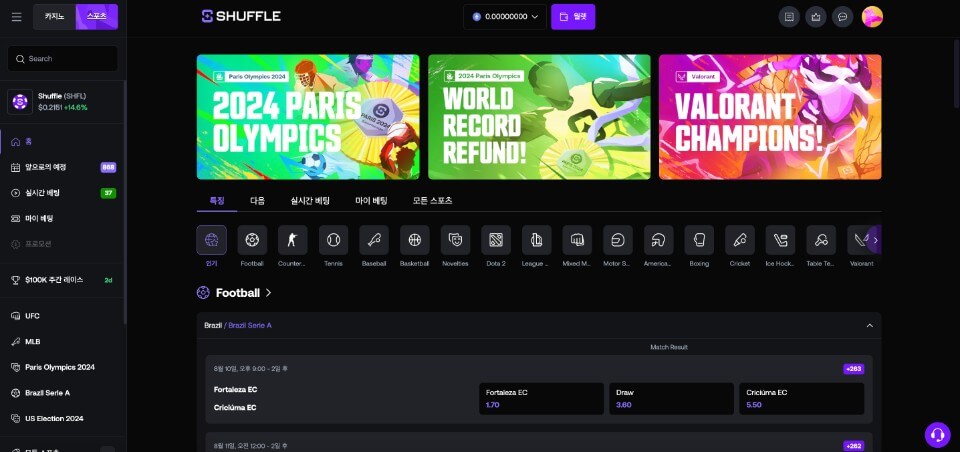Click the 868 upcoming count badge
This screenshot has width=960, height=452.
pyautogui.click(x=108, y=167)
